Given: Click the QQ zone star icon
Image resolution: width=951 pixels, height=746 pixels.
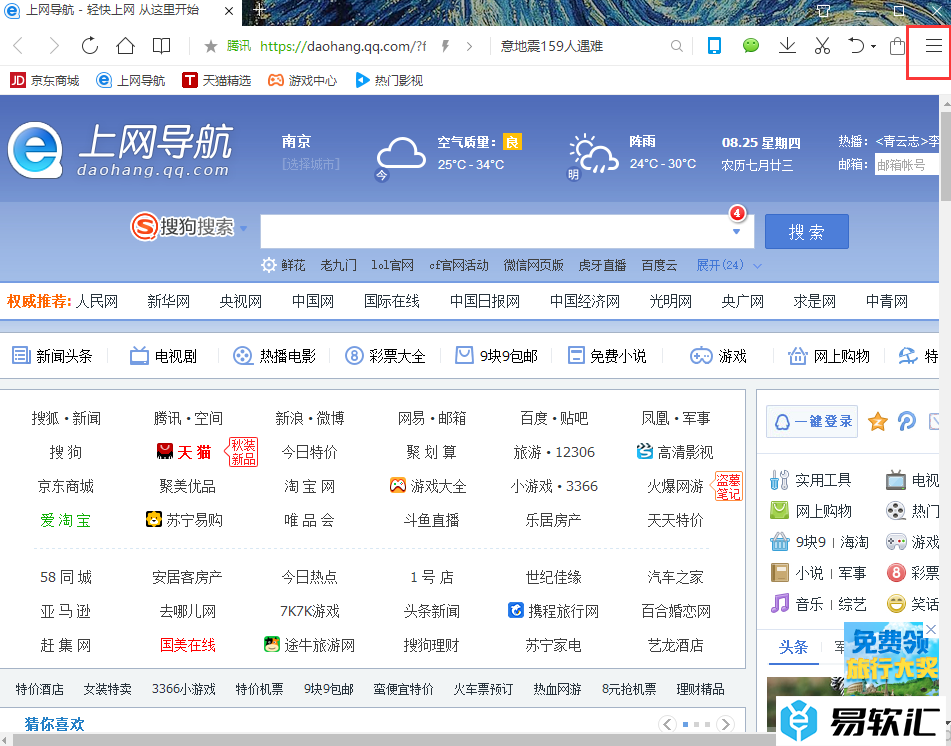Looking at the screenshot, I should point(878,421).
